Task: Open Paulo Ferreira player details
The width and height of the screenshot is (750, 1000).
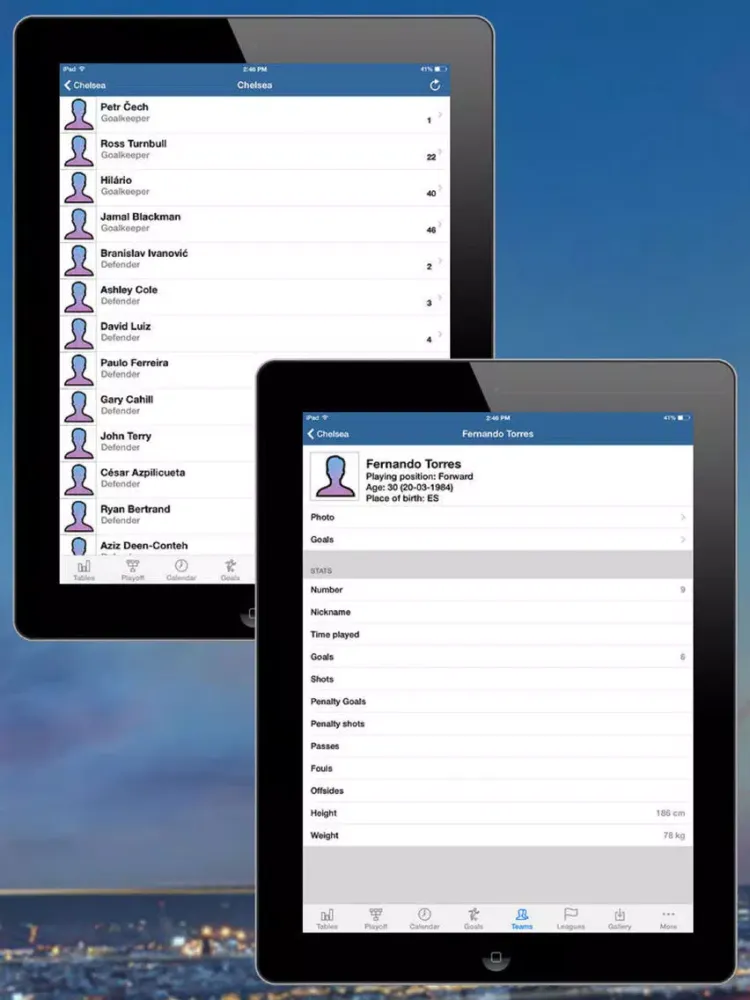Action: 158,370
